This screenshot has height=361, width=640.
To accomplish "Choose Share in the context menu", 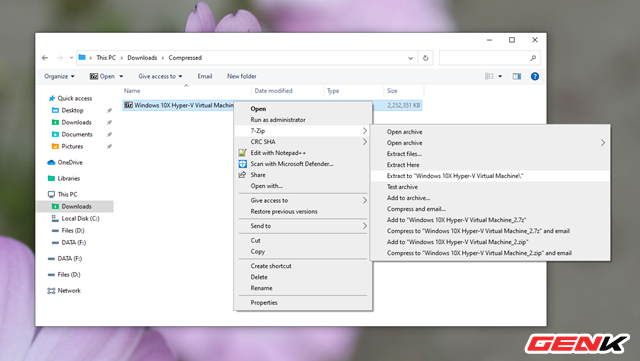I will click(x=303, y=175).
